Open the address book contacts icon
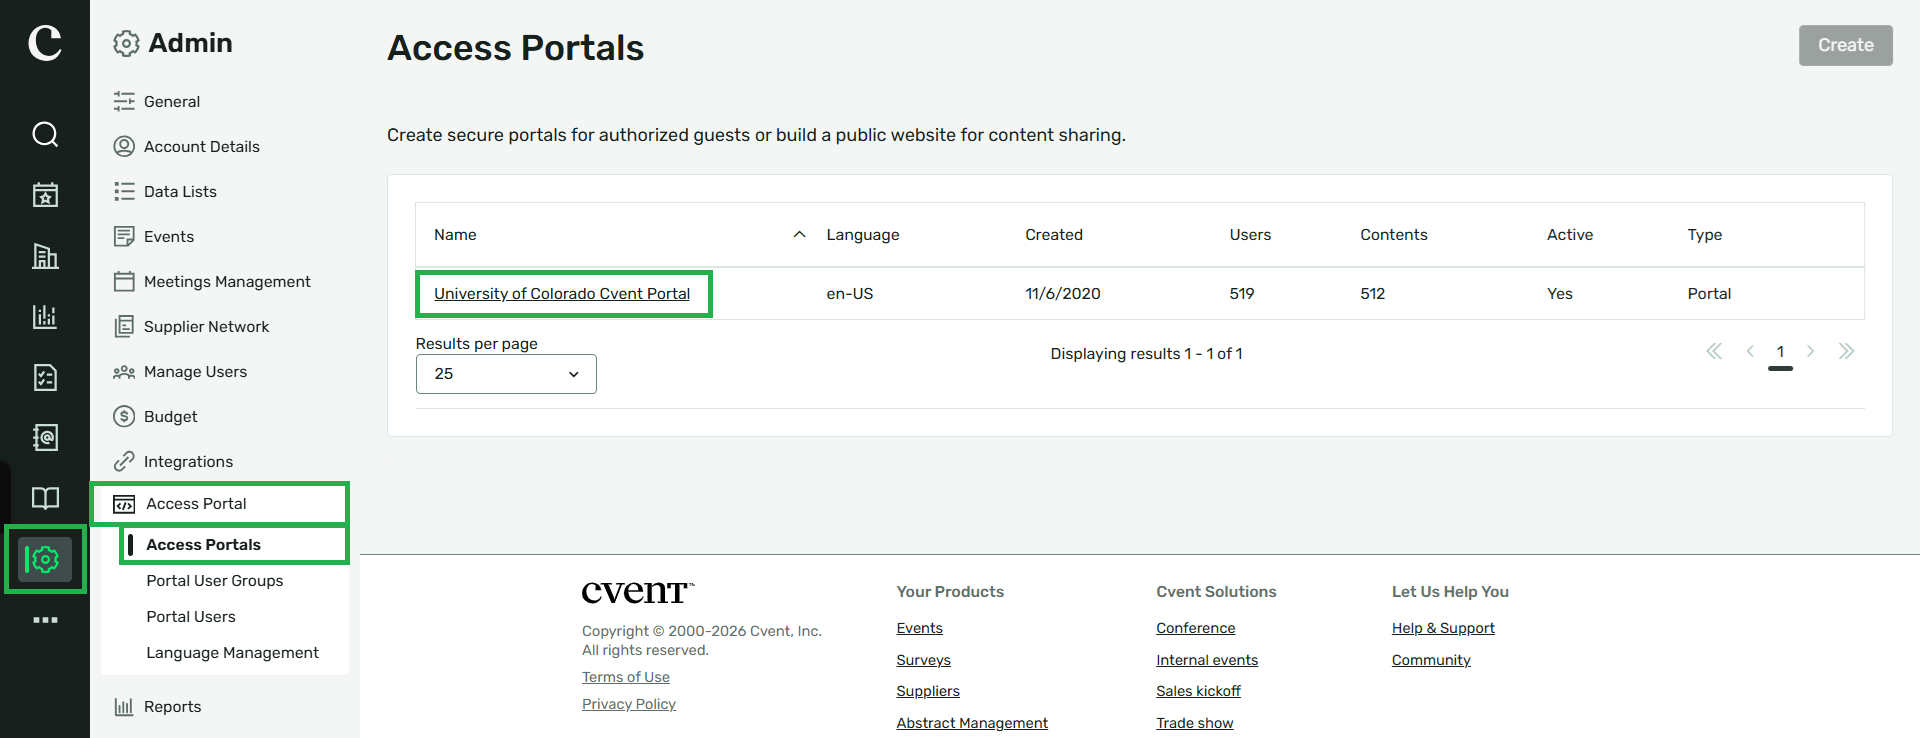Viewport: 1920px width, 738px height. 45,437
